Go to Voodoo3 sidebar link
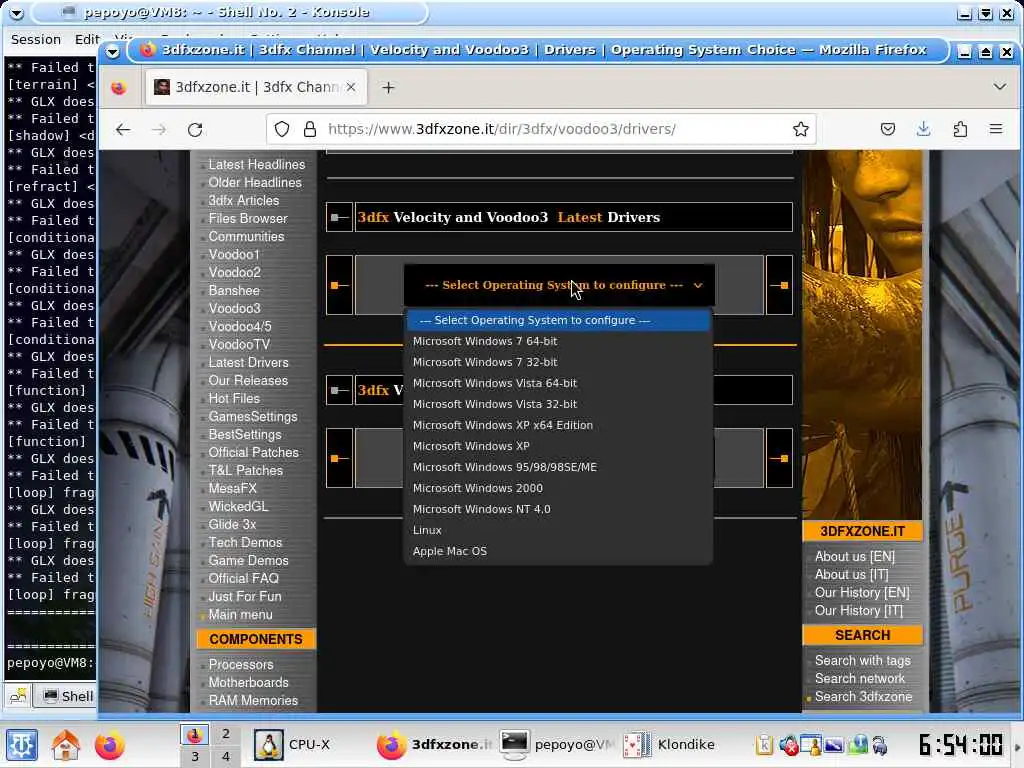This screenshot has height=768, width=1024. coord(234,308)
